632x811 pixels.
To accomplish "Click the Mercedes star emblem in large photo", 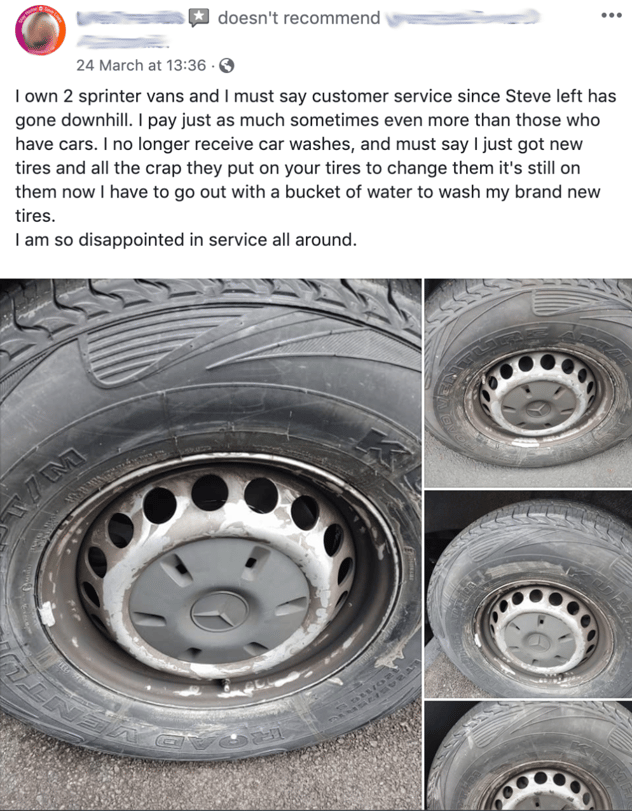I will [220, 611].
